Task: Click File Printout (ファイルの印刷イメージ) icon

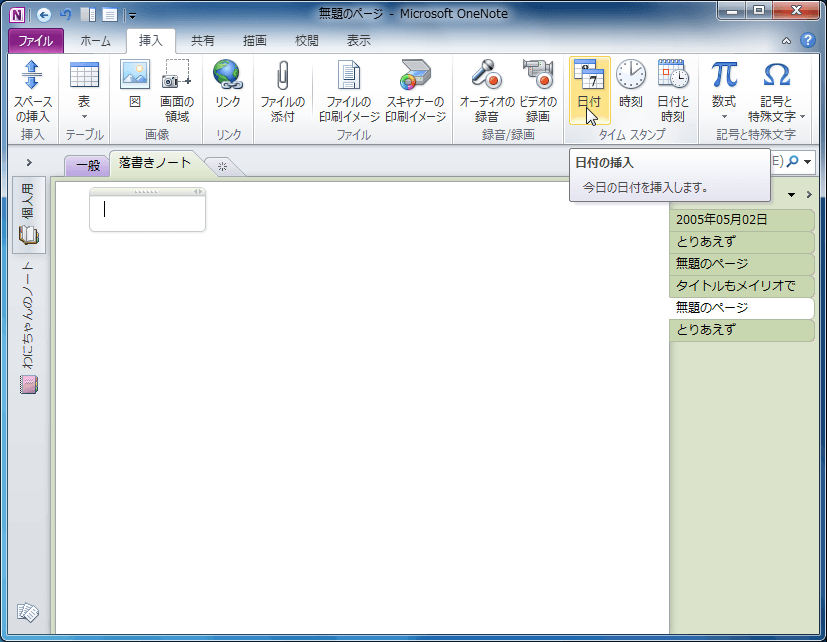Action: [x=349, y=92]
